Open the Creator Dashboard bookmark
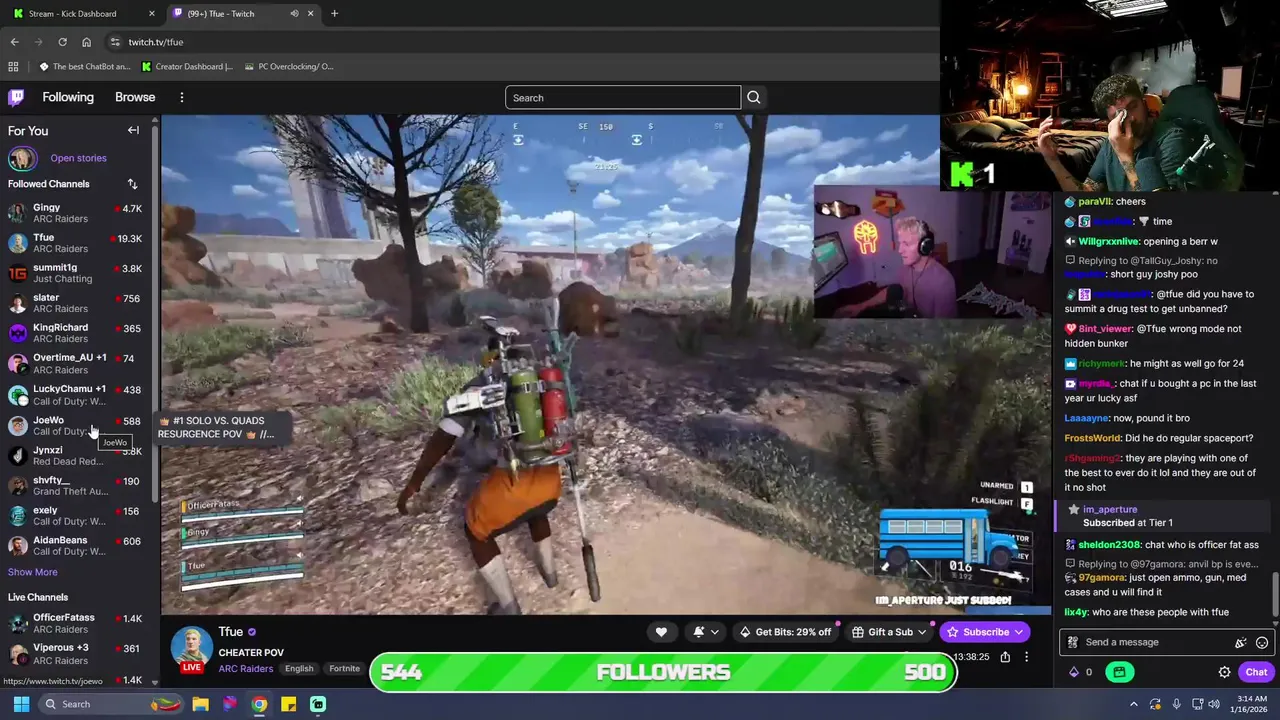 (187, 67)
